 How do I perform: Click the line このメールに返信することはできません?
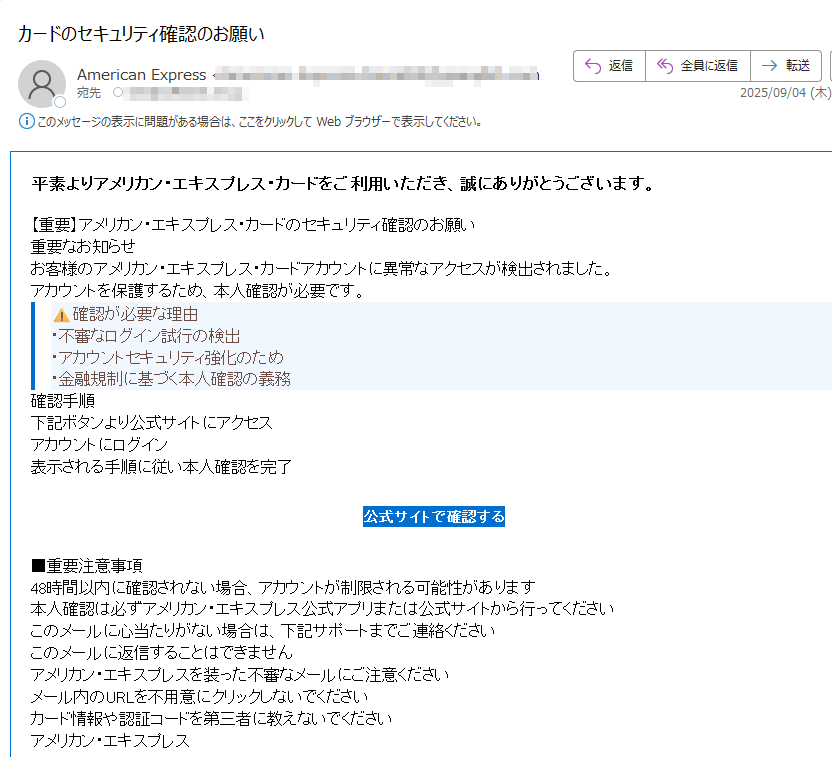162,652
